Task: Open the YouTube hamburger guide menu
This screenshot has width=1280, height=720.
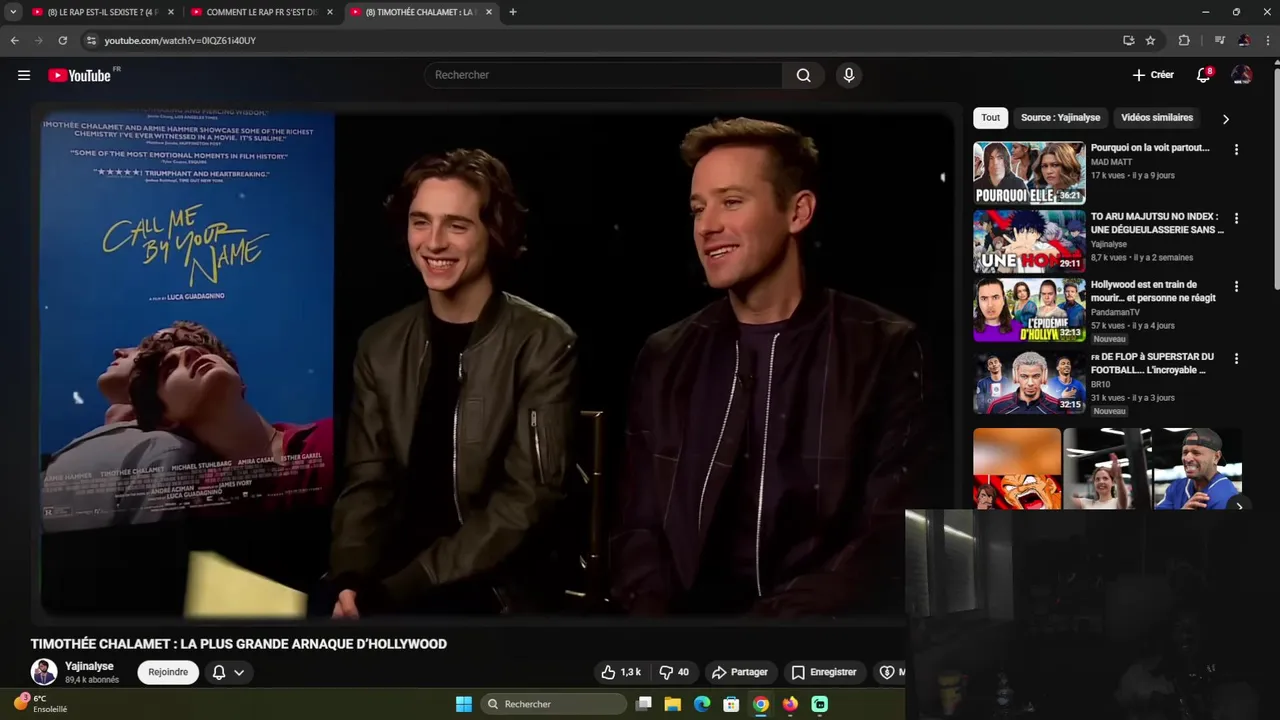Action: (x=24, y=75)
